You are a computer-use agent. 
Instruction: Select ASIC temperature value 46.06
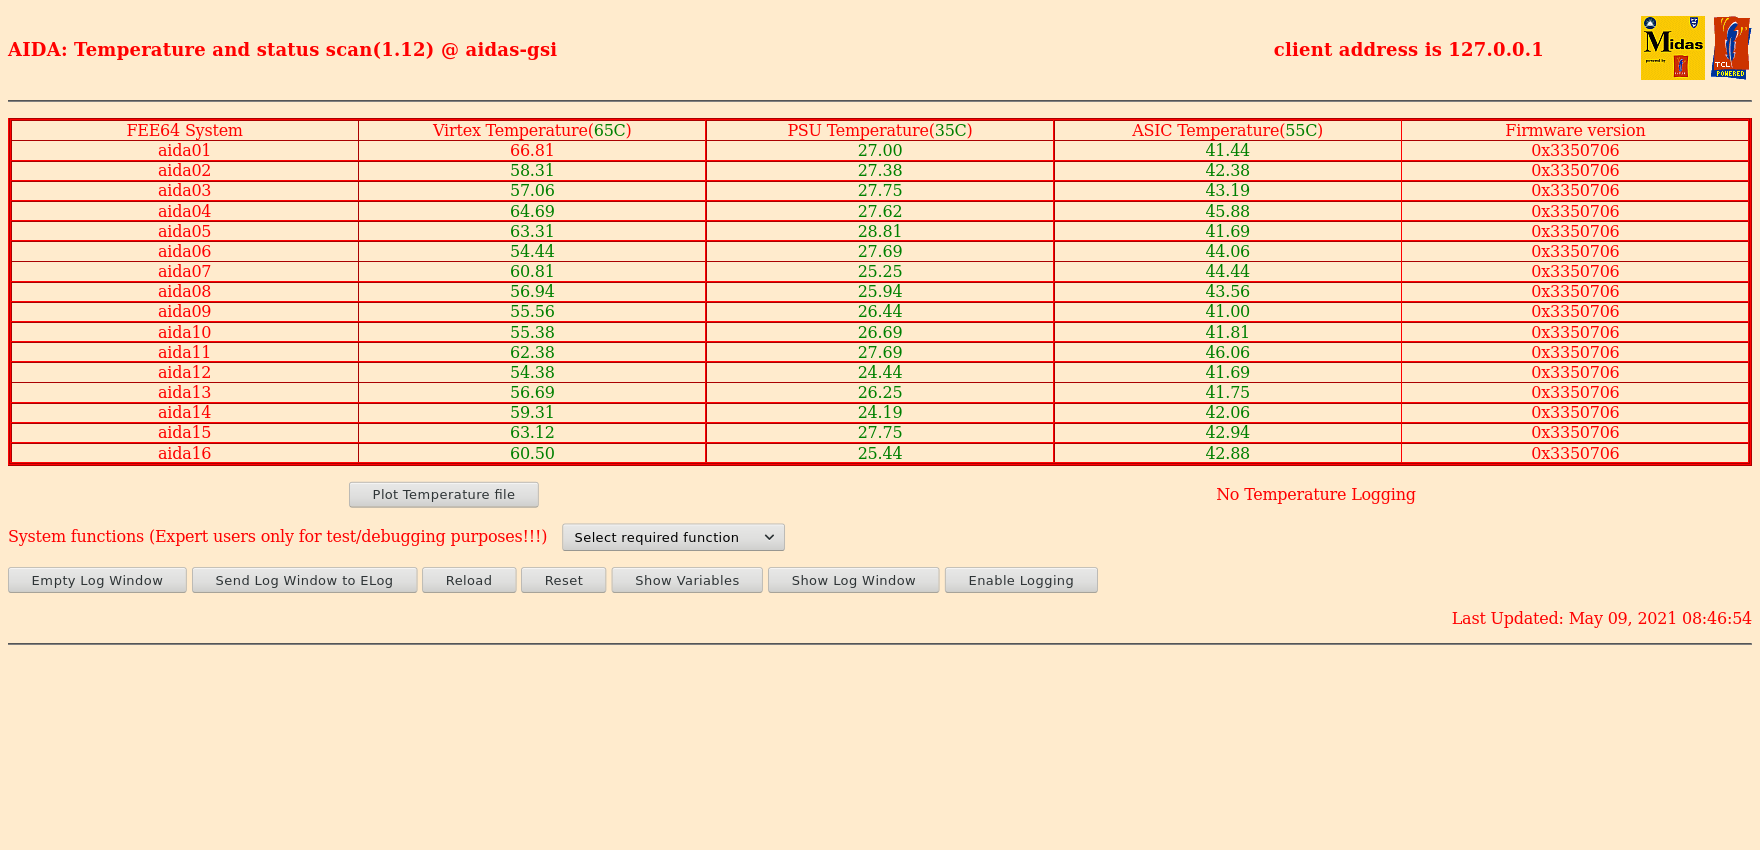[x=1227, y=352]
